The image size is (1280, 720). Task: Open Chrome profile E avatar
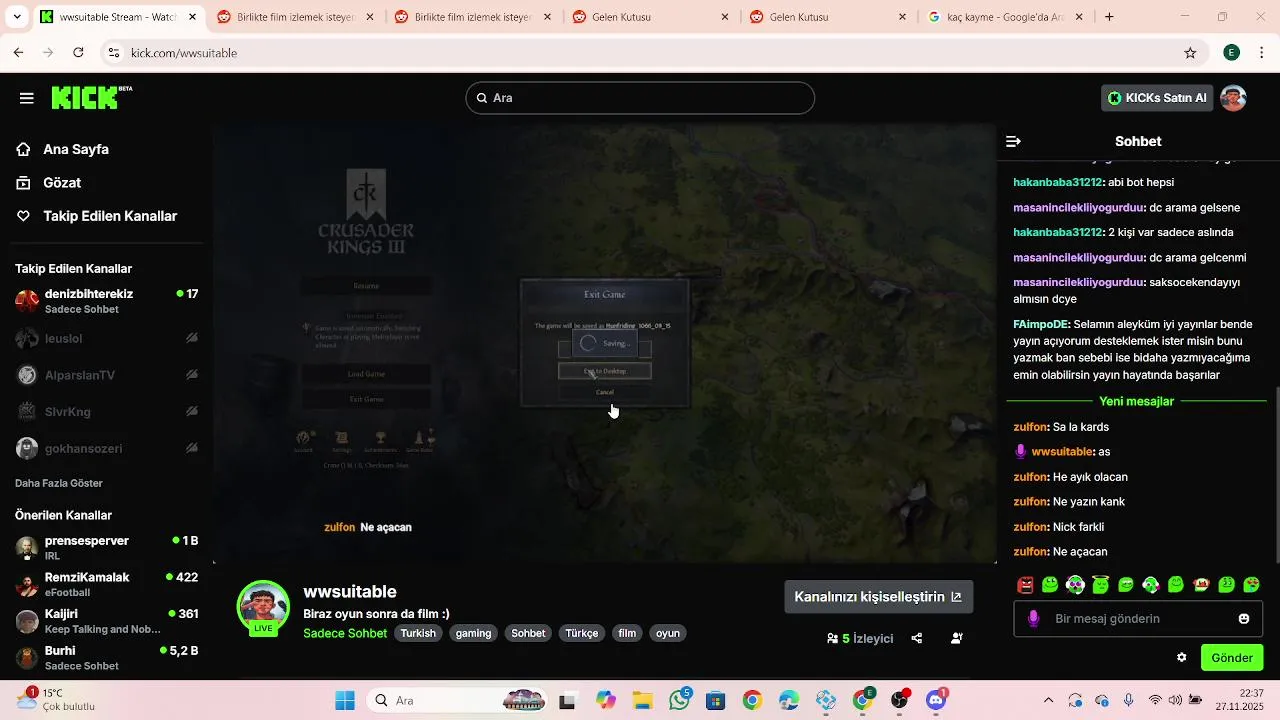pos(1232,53)
